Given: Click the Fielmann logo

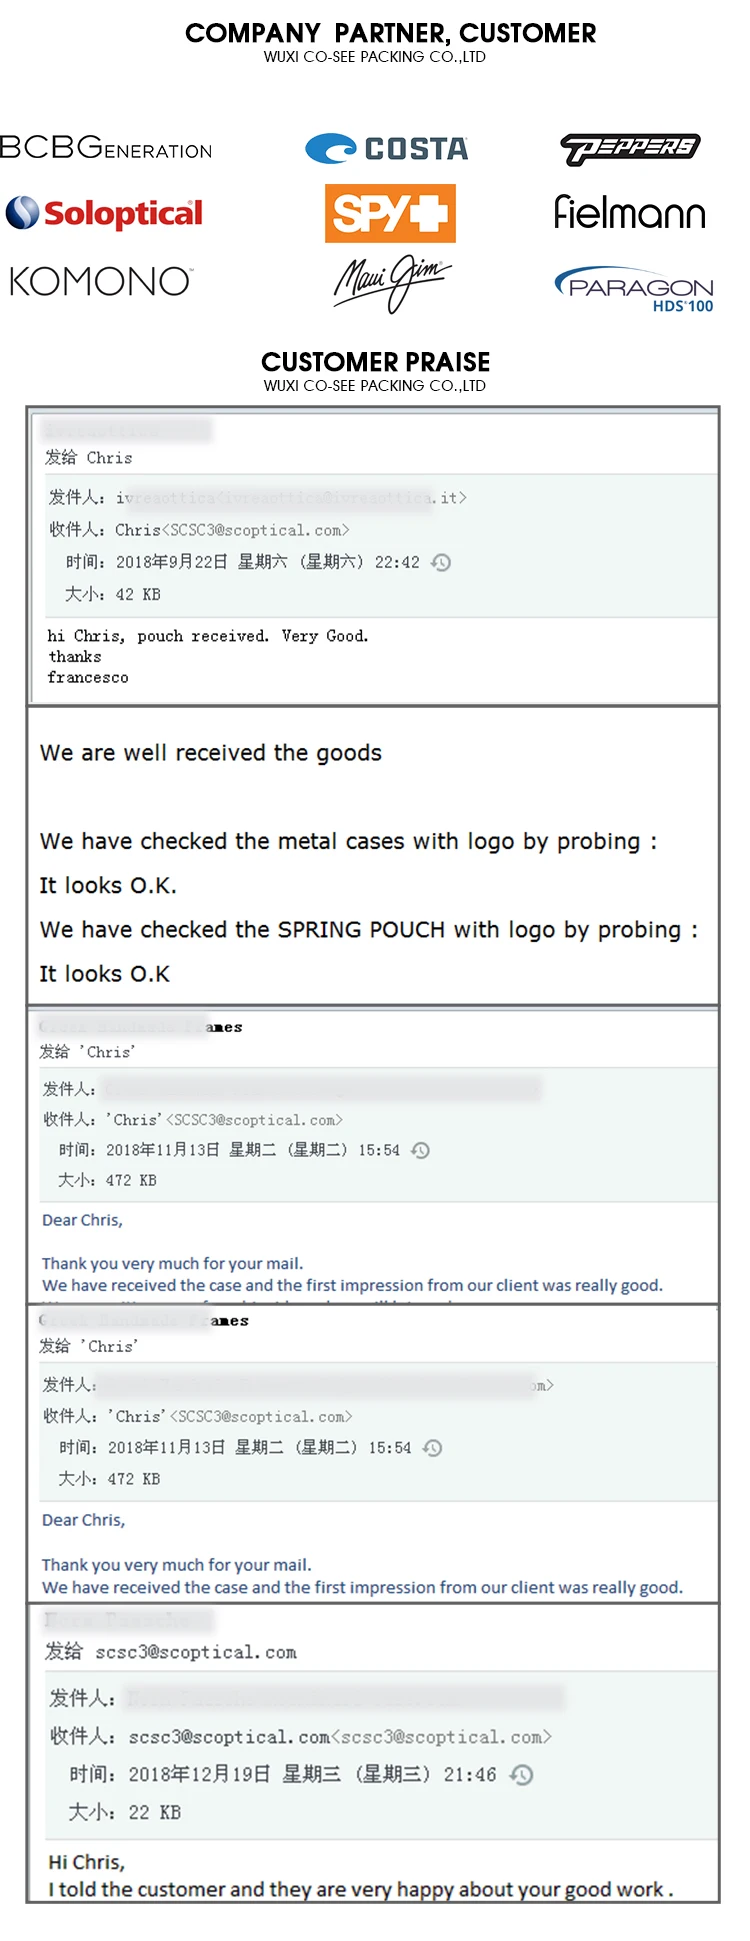Looking at the screenshot, I should click(630, 212).
